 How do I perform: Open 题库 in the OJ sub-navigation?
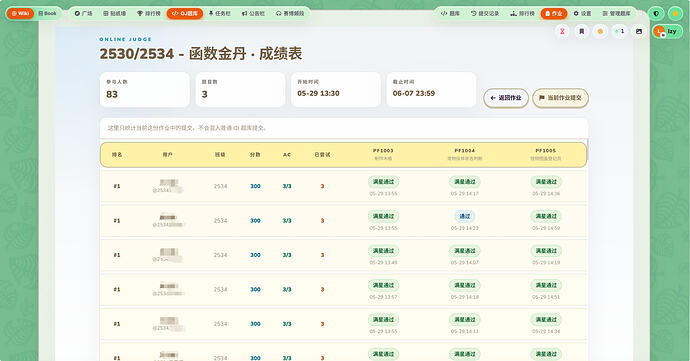click(450, 13)
